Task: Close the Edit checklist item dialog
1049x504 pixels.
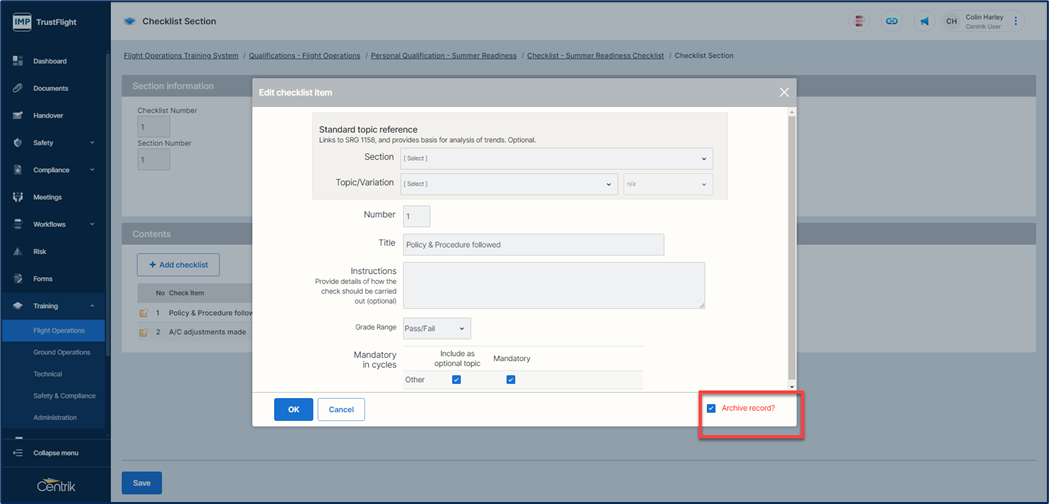Action: click(x=784, y=92)
